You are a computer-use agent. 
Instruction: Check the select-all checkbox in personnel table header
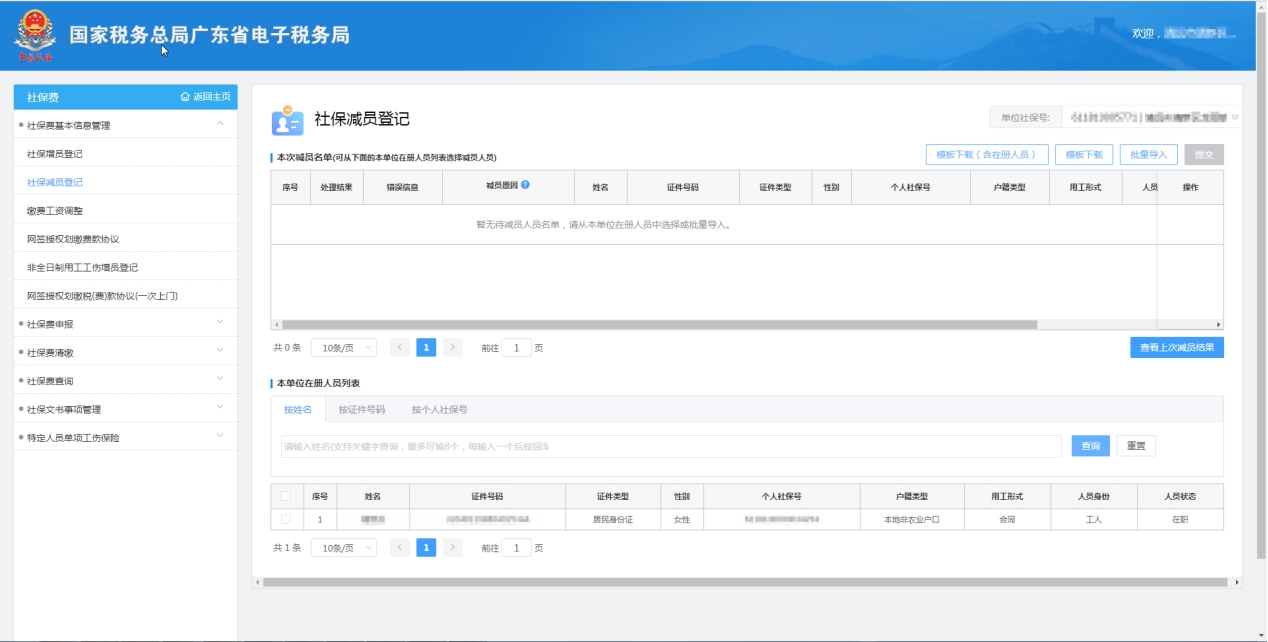[x=286, y=496]
